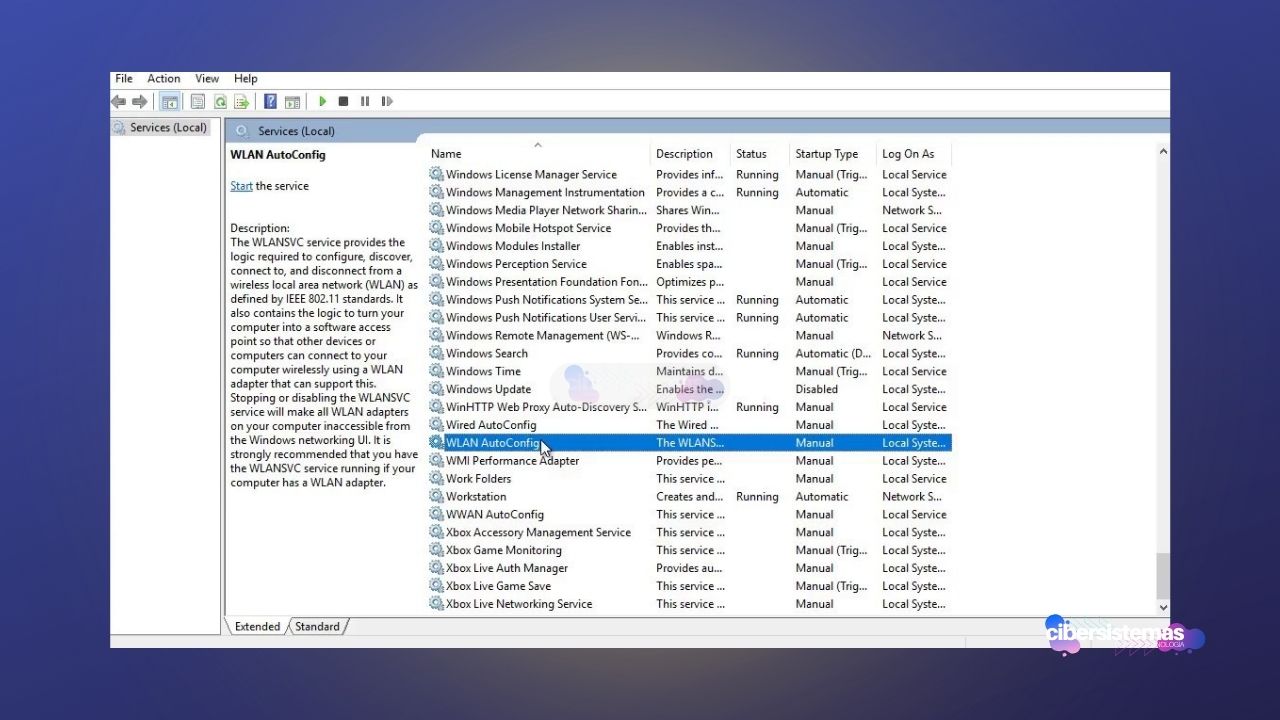1280x720 pixels.
Task: Click 'Running' status of Workstation row
Action: click(757, 496)
